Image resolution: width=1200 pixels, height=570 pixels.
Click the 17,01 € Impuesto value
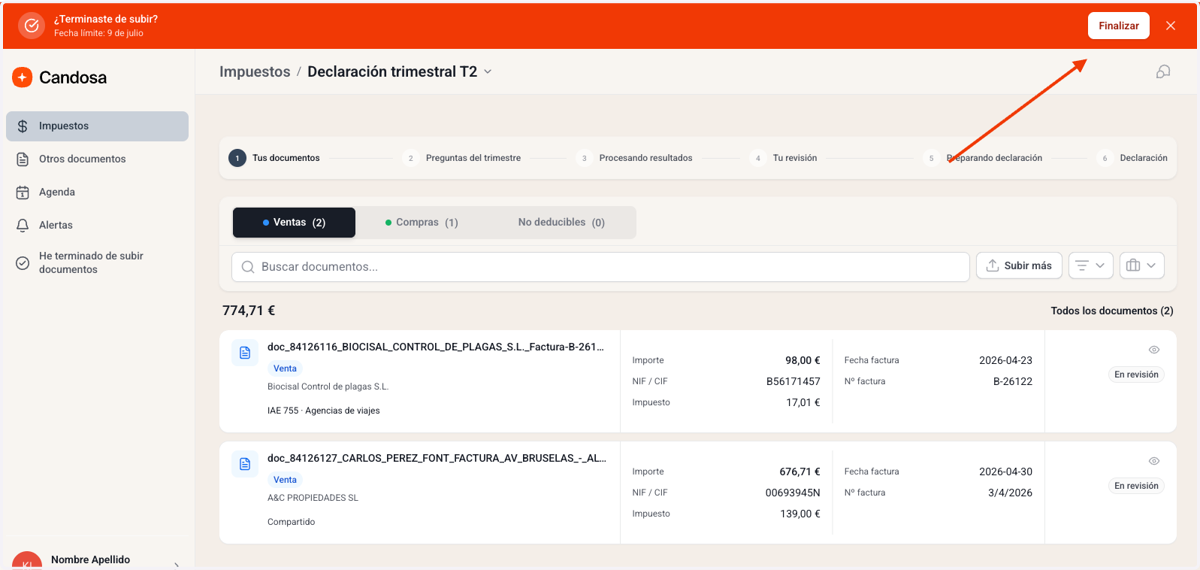tap(803, 402)
